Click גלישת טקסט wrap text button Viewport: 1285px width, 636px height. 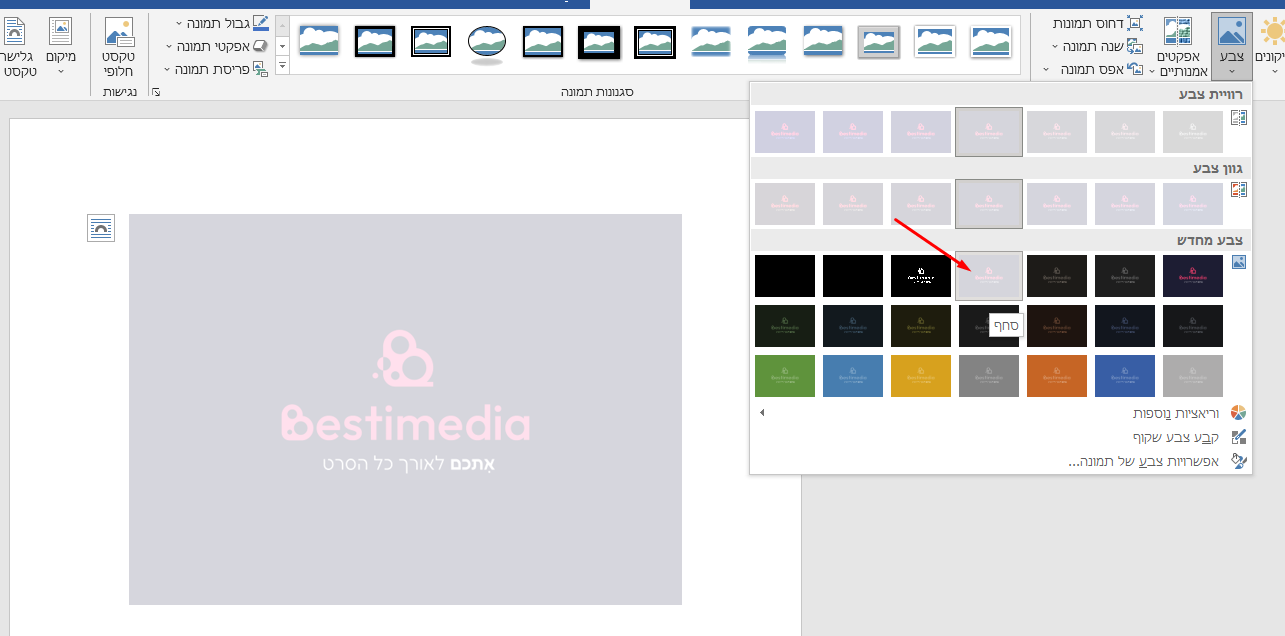coord(18,46)
